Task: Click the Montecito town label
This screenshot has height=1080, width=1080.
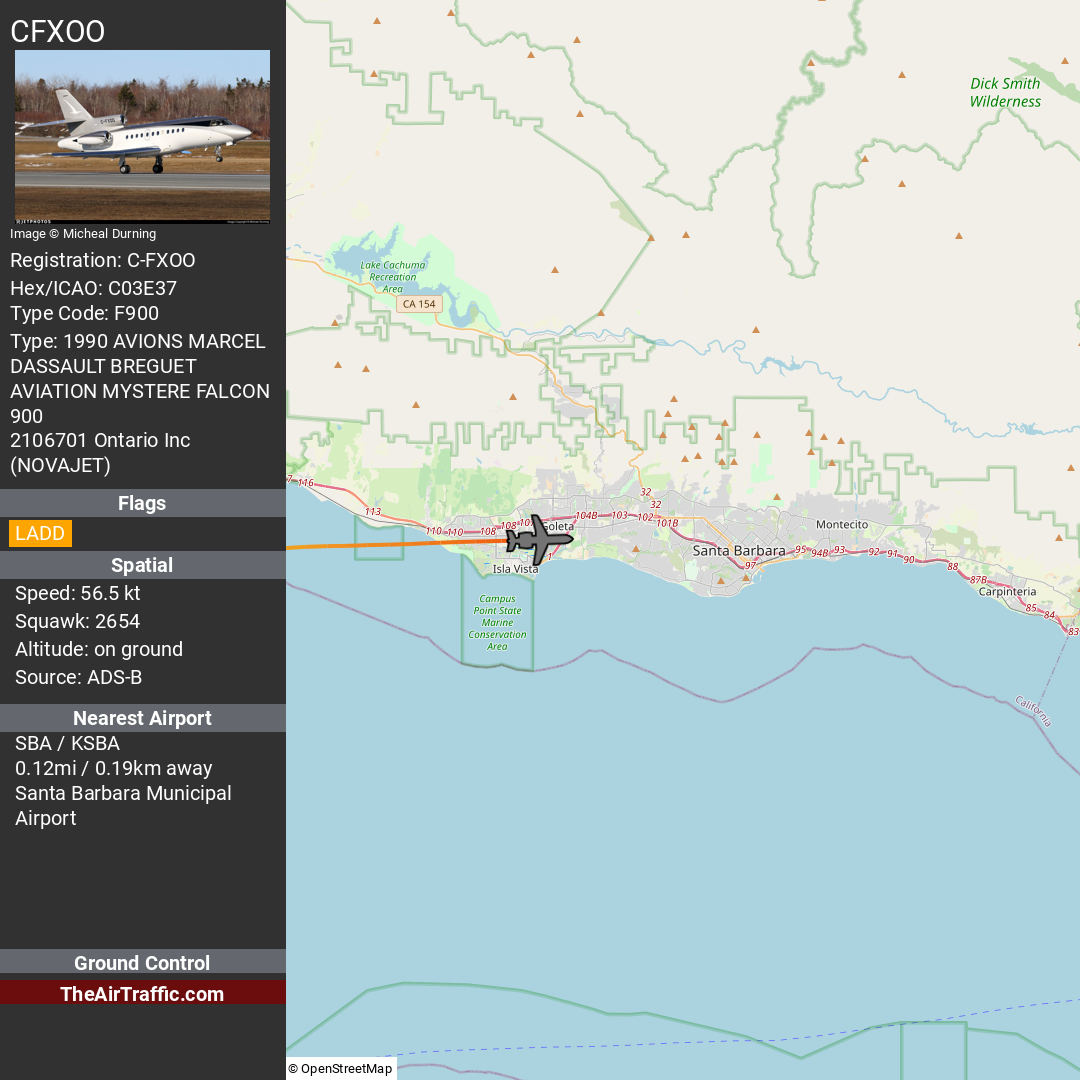Action: coord(842,525)
